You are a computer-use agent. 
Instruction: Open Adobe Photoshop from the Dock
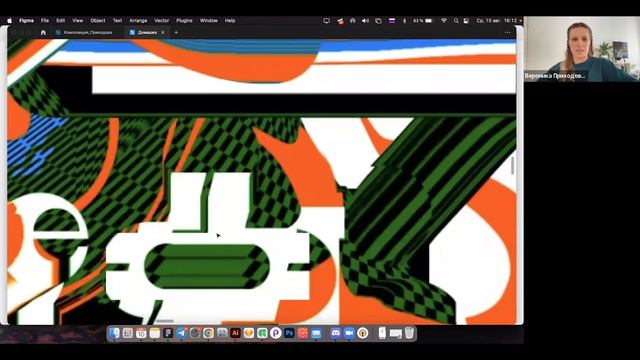click(x=289, y=333)
